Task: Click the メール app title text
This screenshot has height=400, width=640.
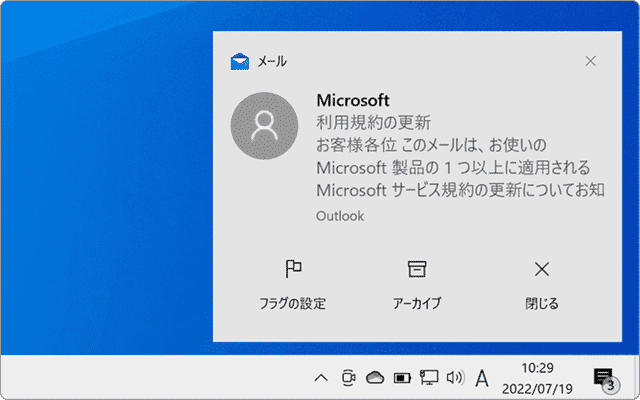Action: pyautogui.click(x=272, y=62)
